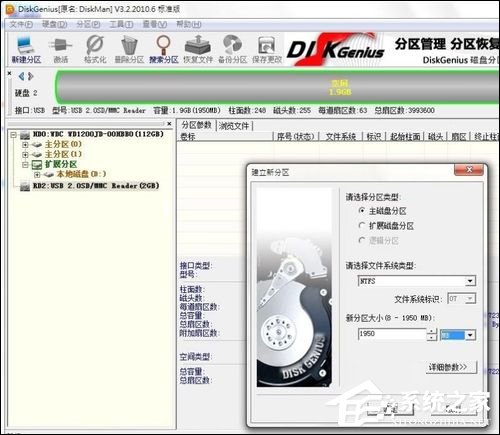Select 主分区(0) in the disk tree
500x435 pixels.
(x=63, y=144)
